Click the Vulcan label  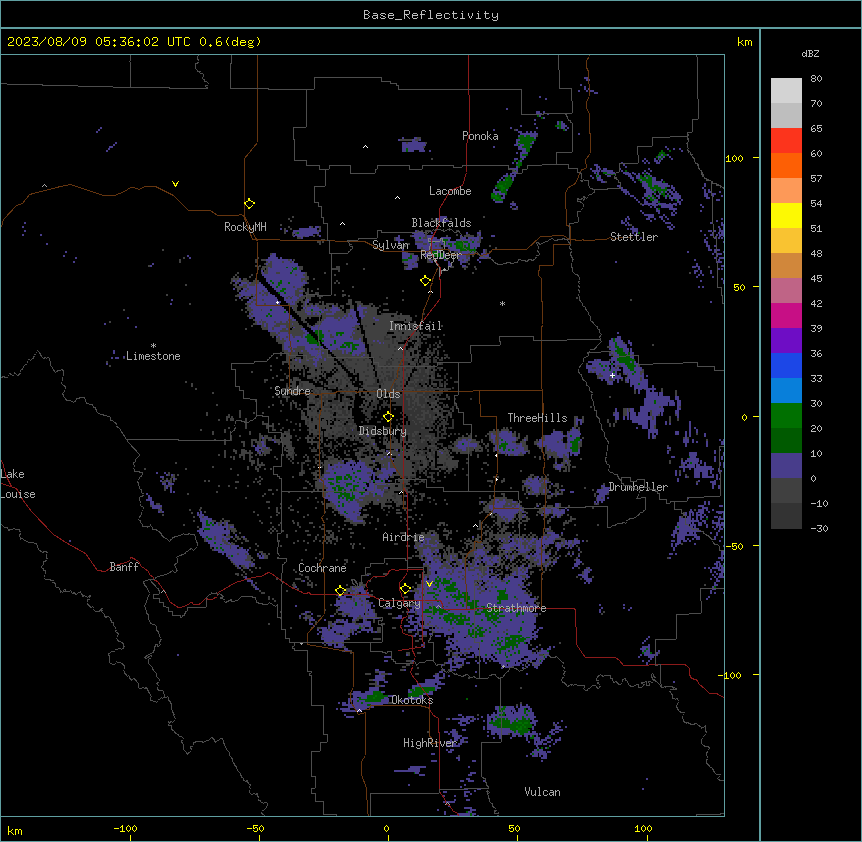(543, 792)
